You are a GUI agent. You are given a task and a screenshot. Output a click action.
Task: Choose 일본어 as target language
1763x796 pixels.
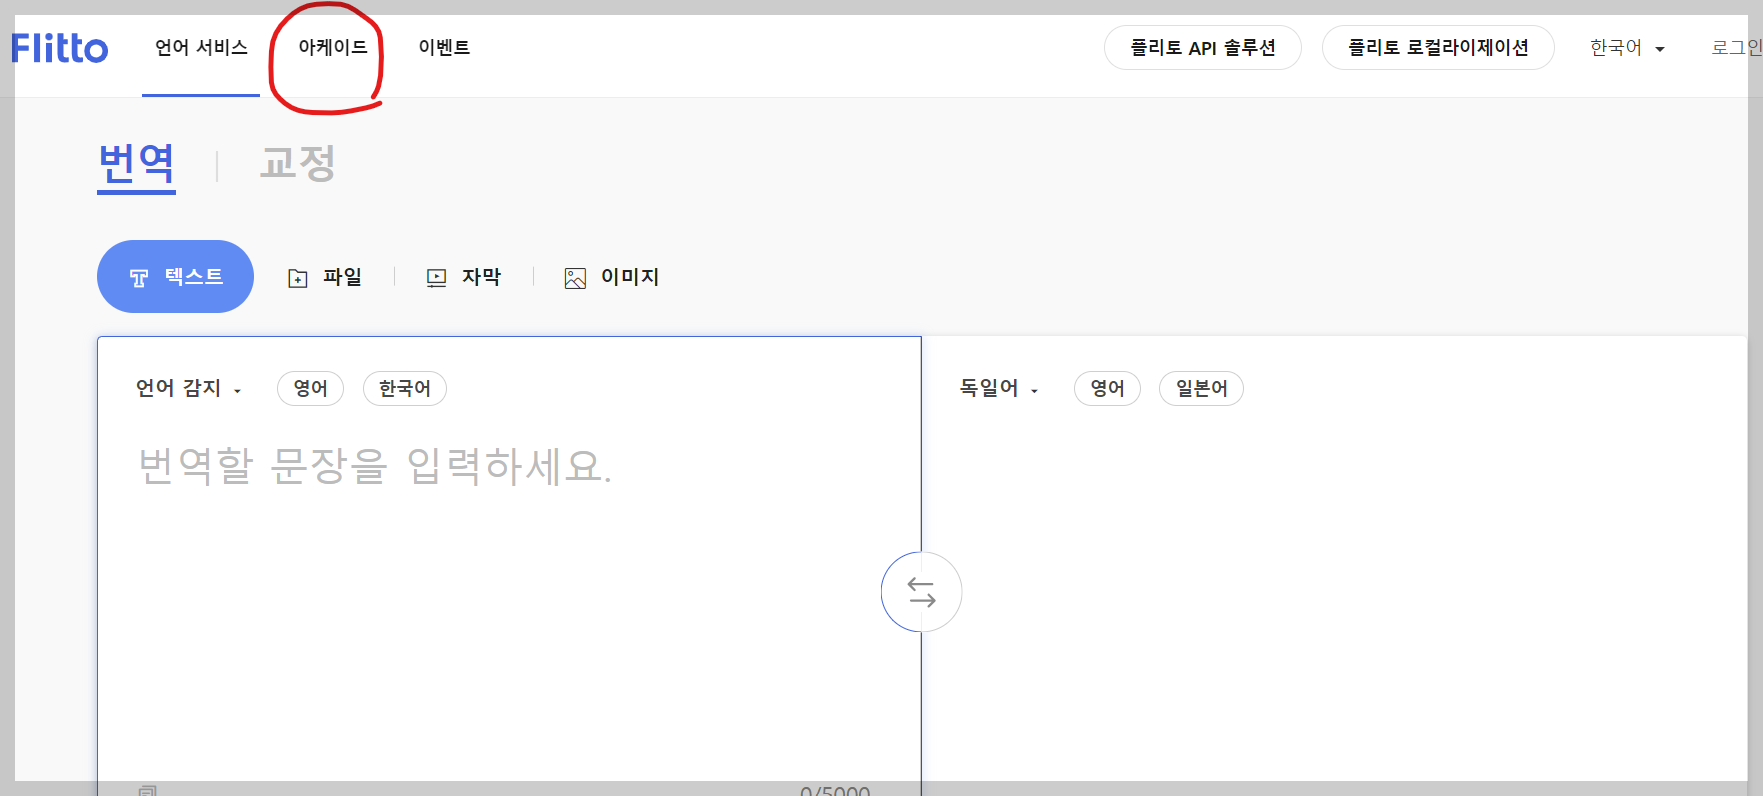(x=1201, y=388)
